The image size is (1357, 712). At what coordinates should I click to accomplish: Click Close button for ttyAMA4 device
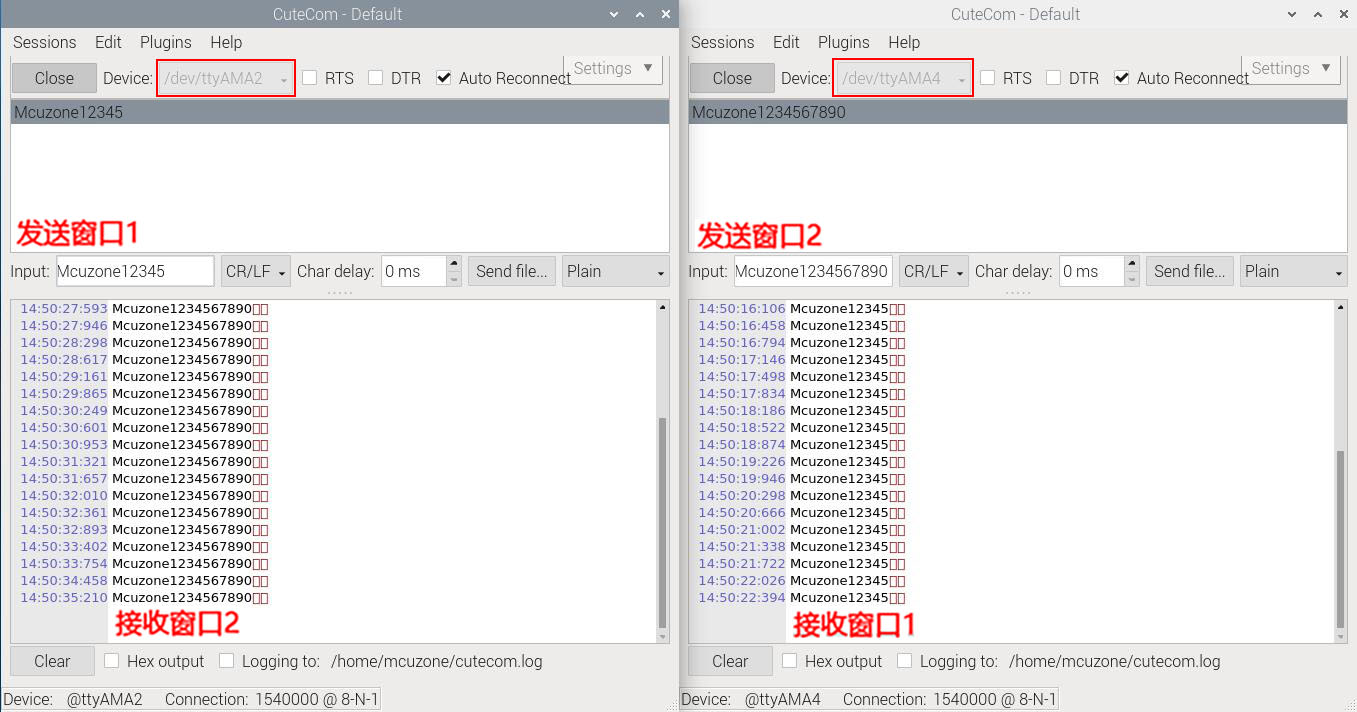tap(732, 78)
